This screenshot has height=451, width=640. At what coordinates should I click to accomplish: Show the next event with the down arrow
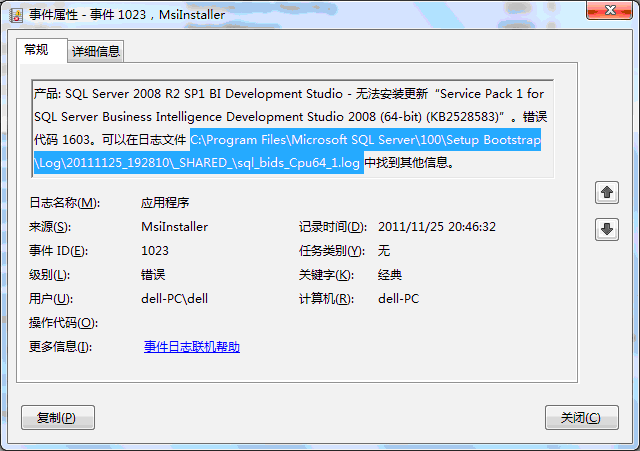coord(607,229)
